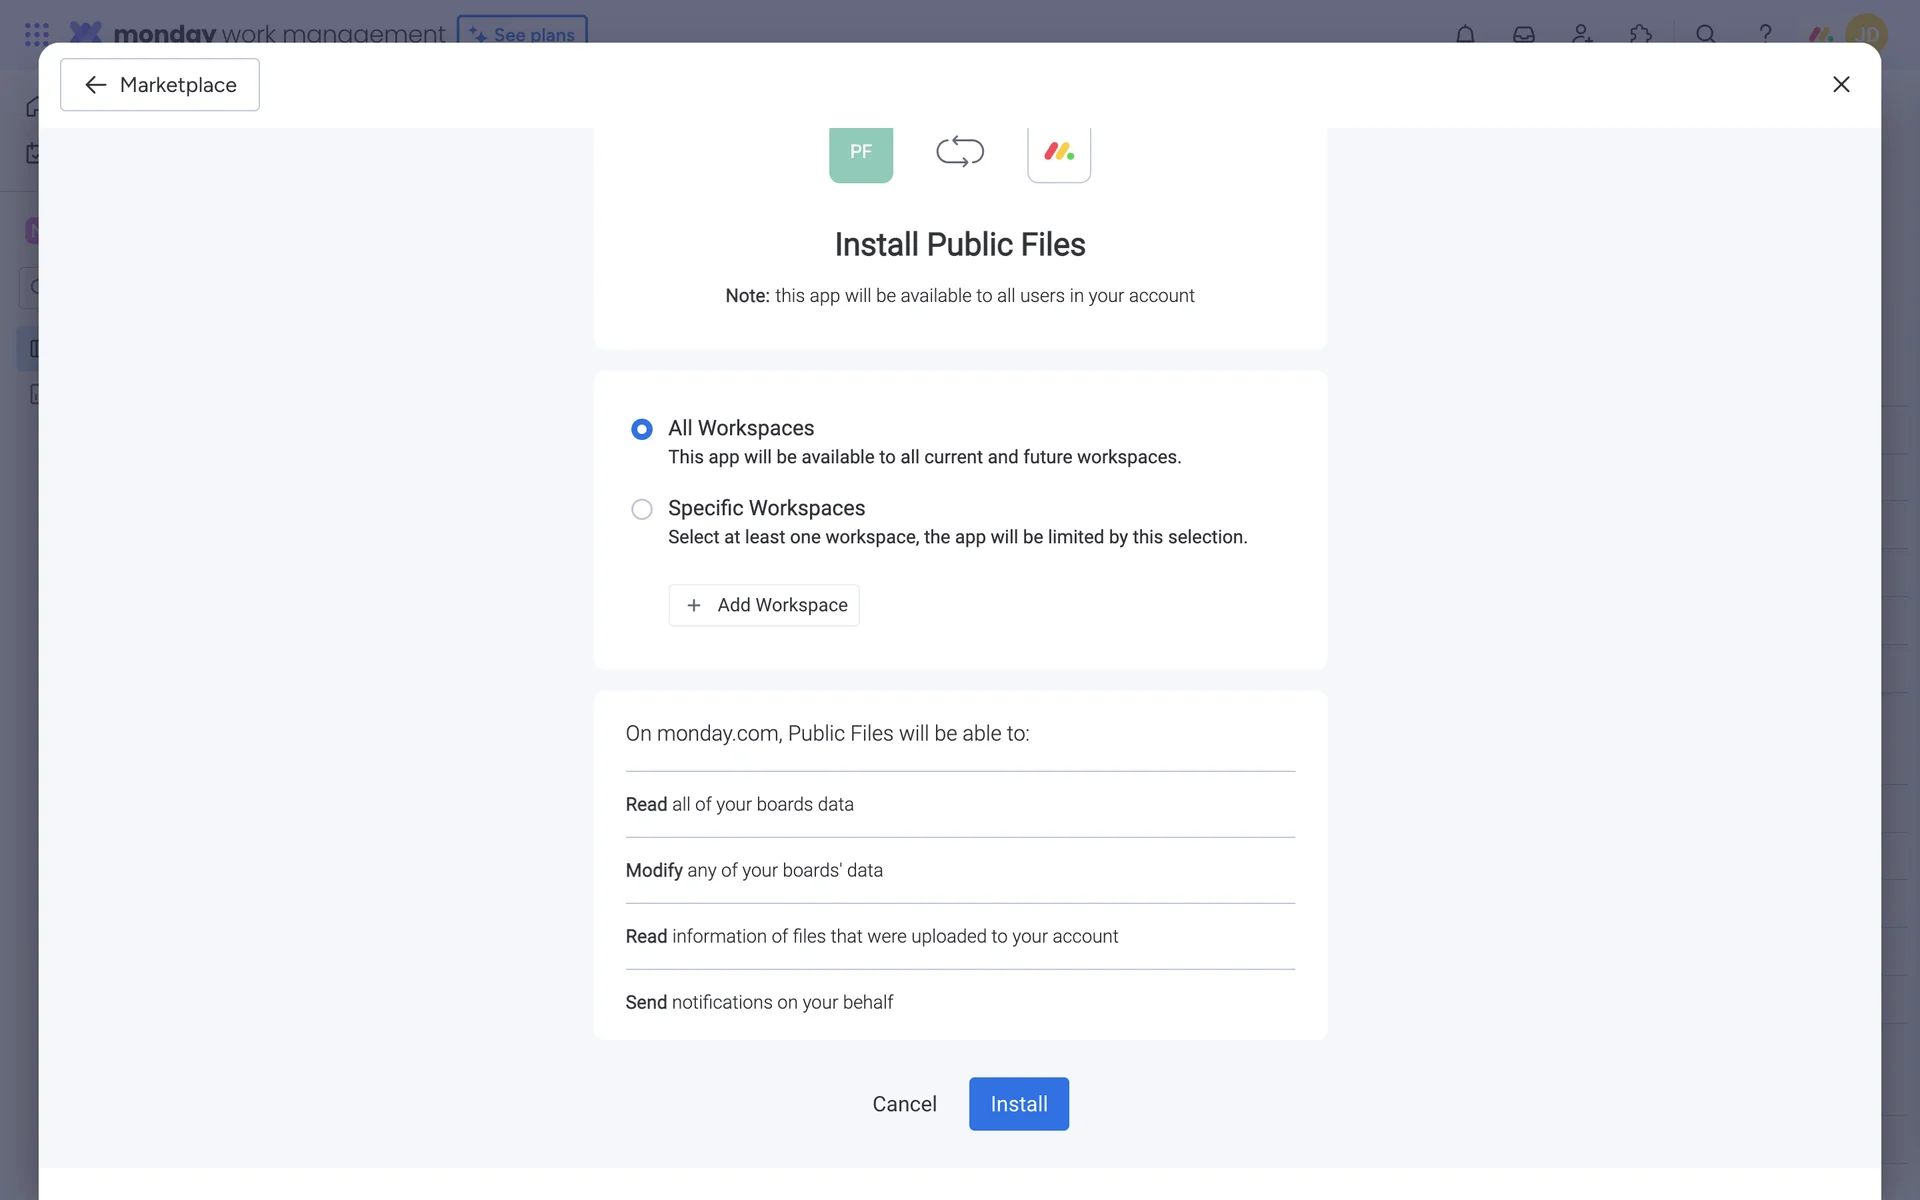1920x1200 pixels.
Task: Click the notifications bell icon
Action: [x=1465, y=34]
